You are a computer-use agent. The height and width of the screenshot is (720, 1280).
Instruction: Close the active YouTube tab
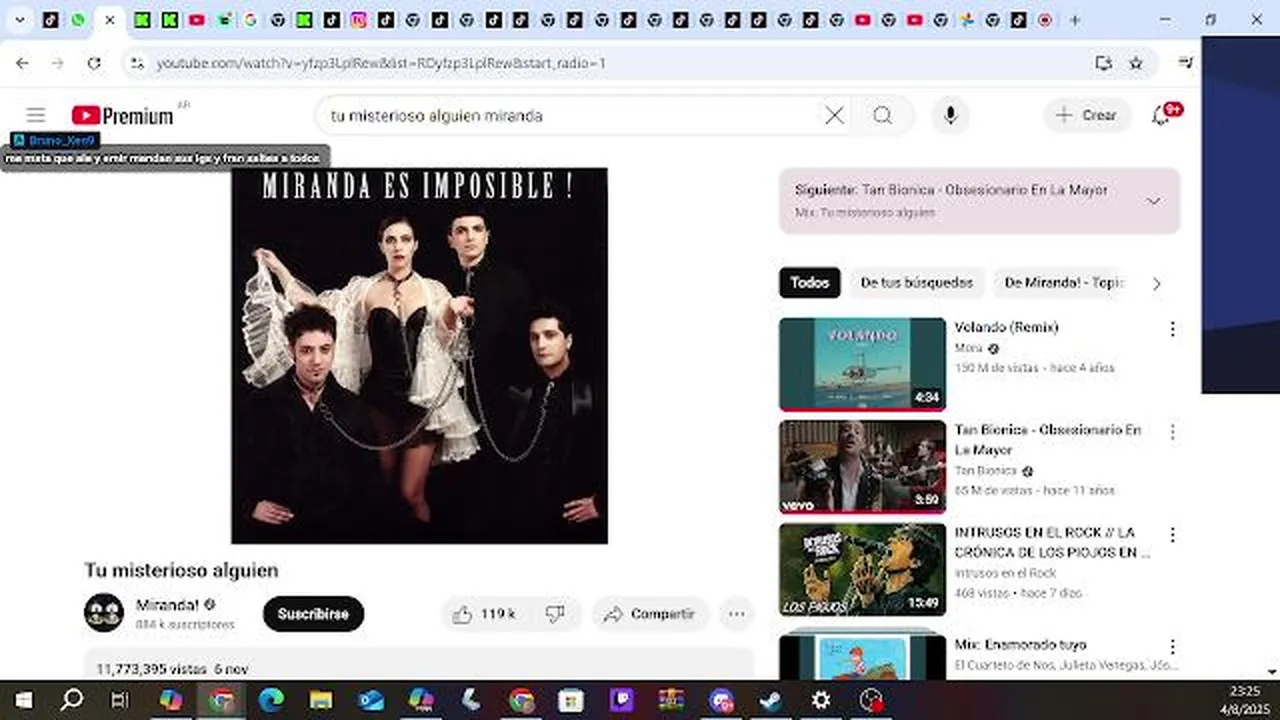109,19
